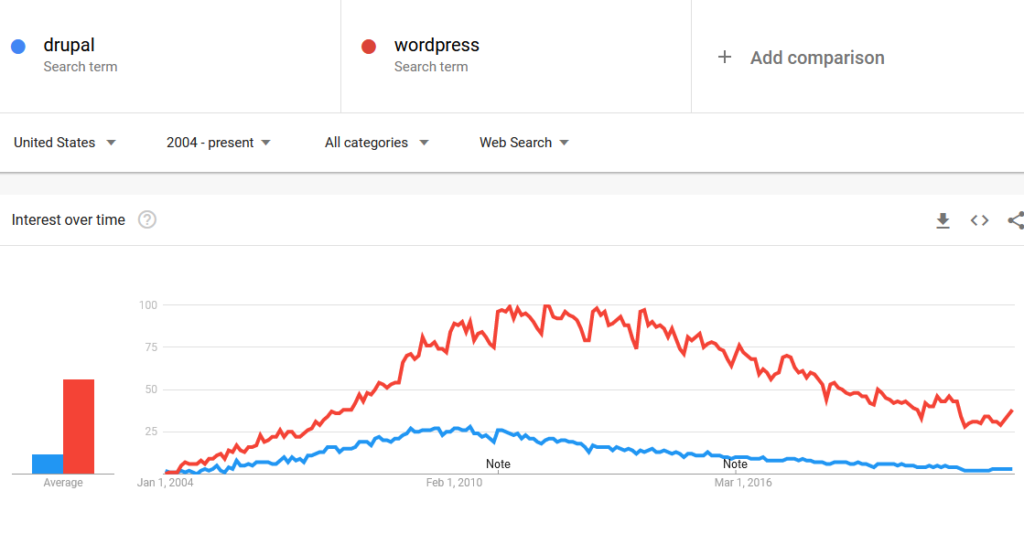
Task: Click the red wordpress color dot
Action: [x=369, y=46]
